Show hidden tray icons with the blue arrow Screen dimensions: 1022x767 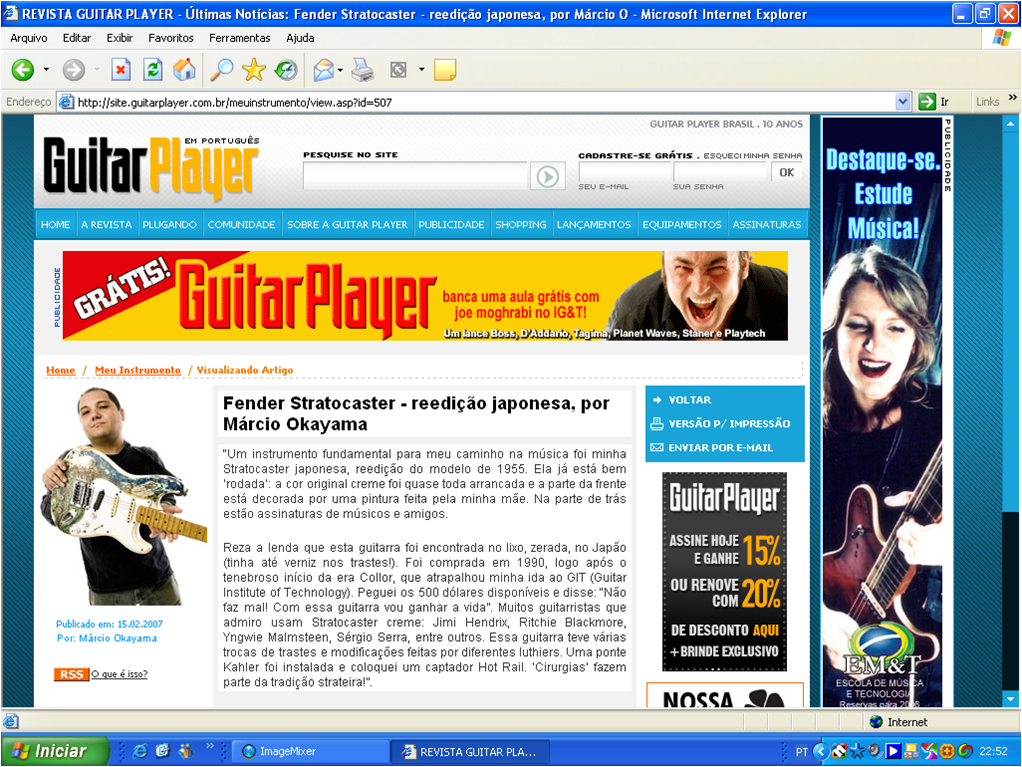(x=821, y=751)
